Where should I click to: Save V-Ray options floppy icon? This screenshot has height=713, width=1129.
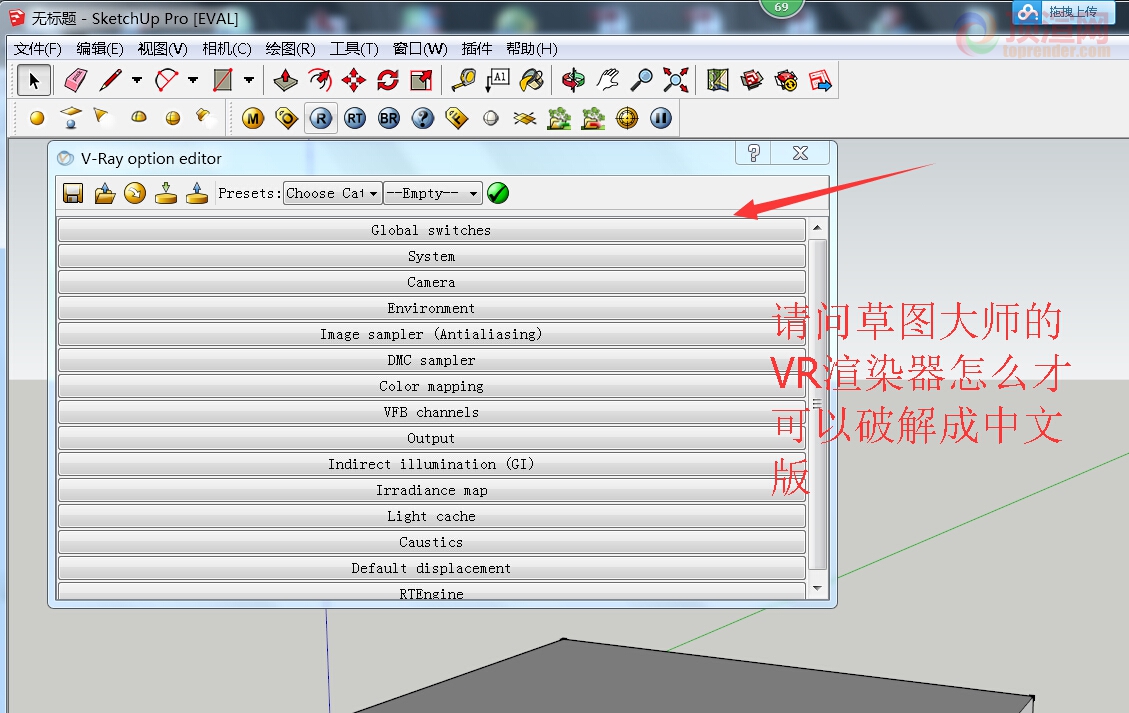click(x=73, y=193)
